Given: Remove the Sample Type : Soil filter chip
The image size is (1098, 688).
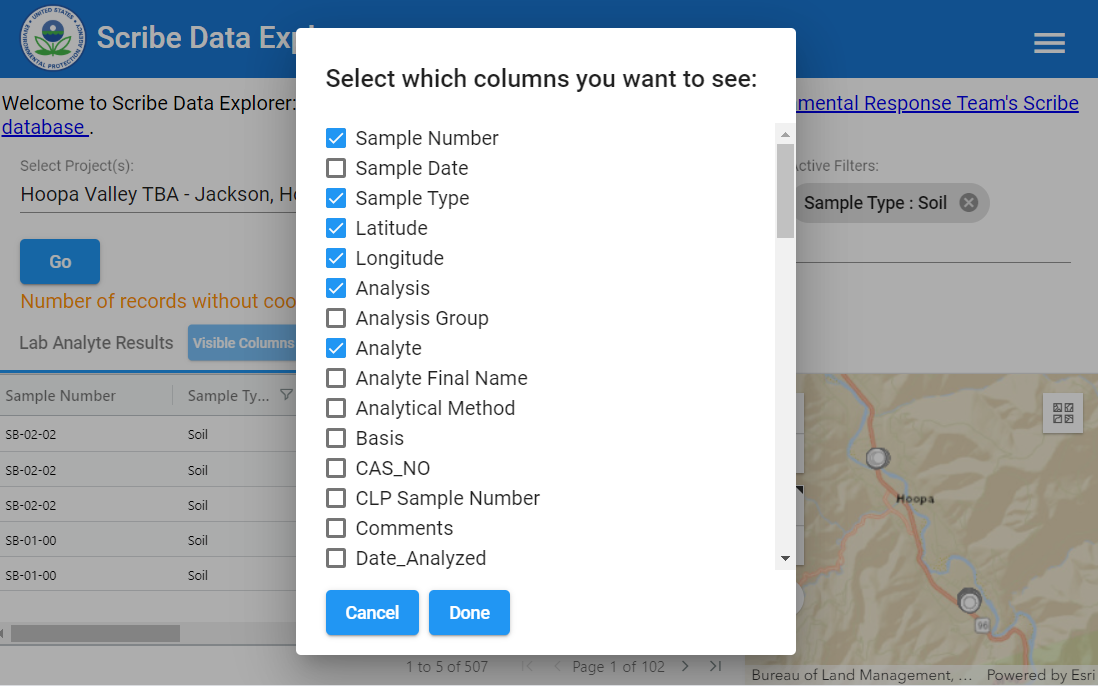Looking at the screenshot, I should click(x=967, y=202).
